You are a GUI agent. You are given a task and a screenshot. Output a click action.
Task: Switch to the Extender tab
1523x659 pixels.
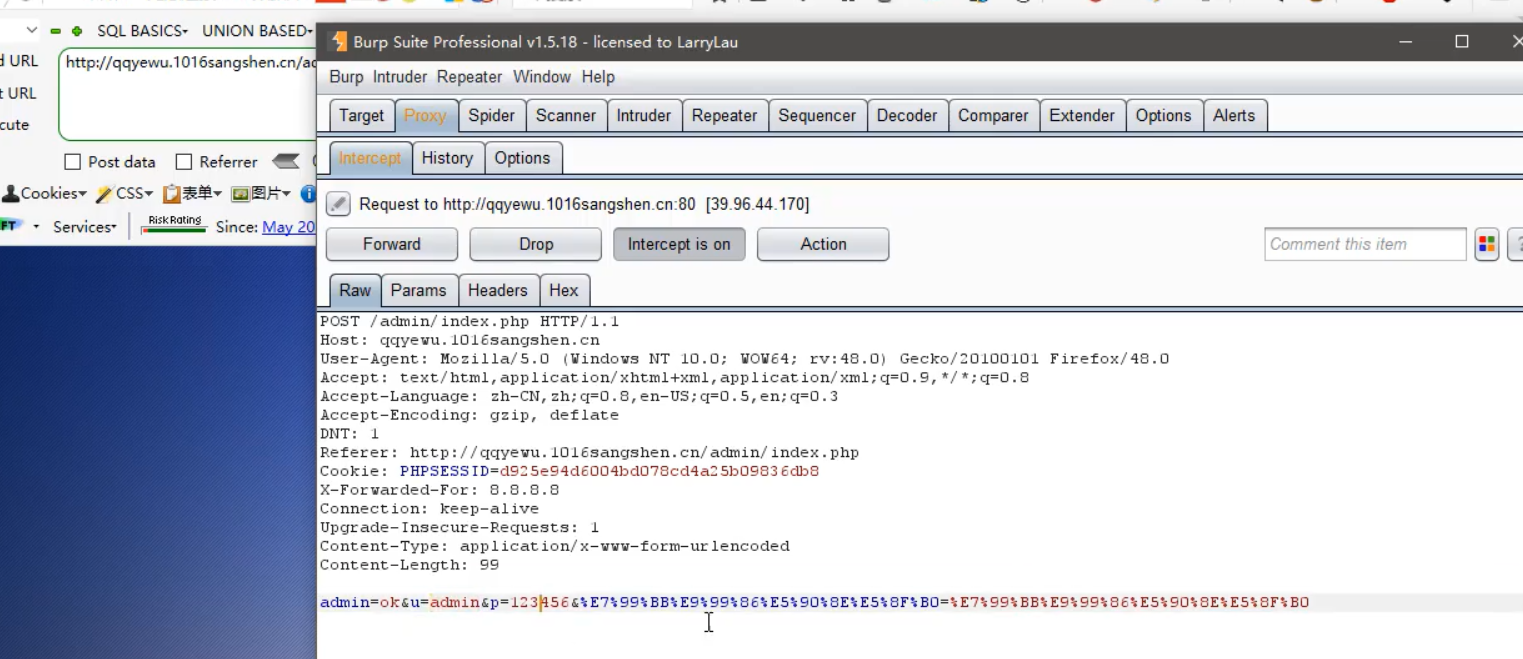click(1082, 115)
